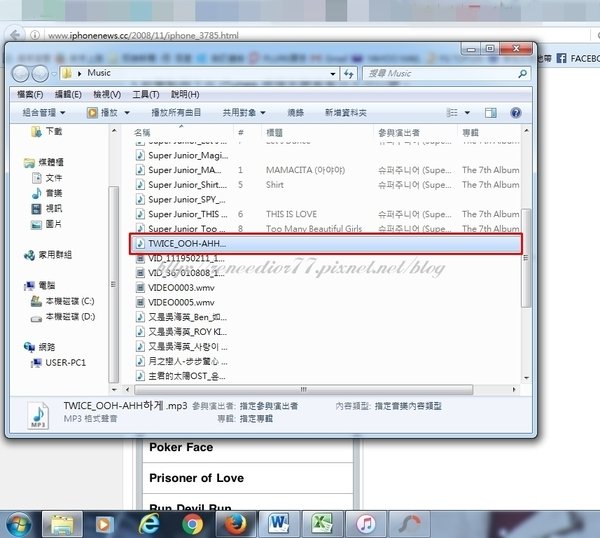
Task: Select 音樂 music library
Action: click(47, 193)
